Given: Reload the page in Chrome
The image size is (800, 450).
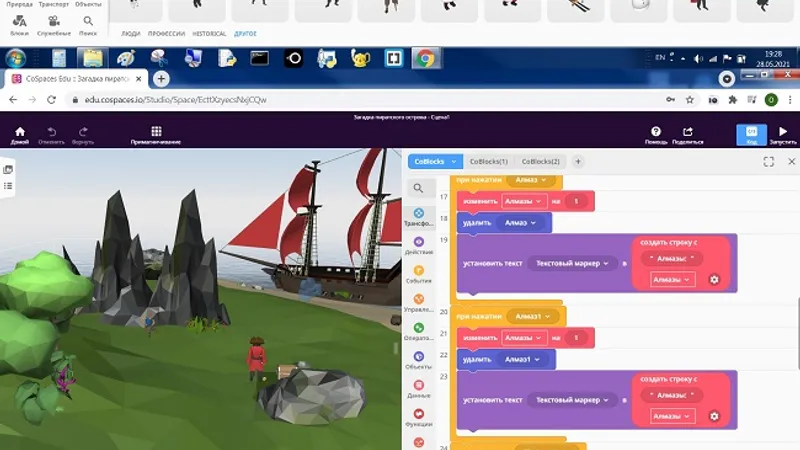Looking at the screenshot, I should click(x=51, y=99).
